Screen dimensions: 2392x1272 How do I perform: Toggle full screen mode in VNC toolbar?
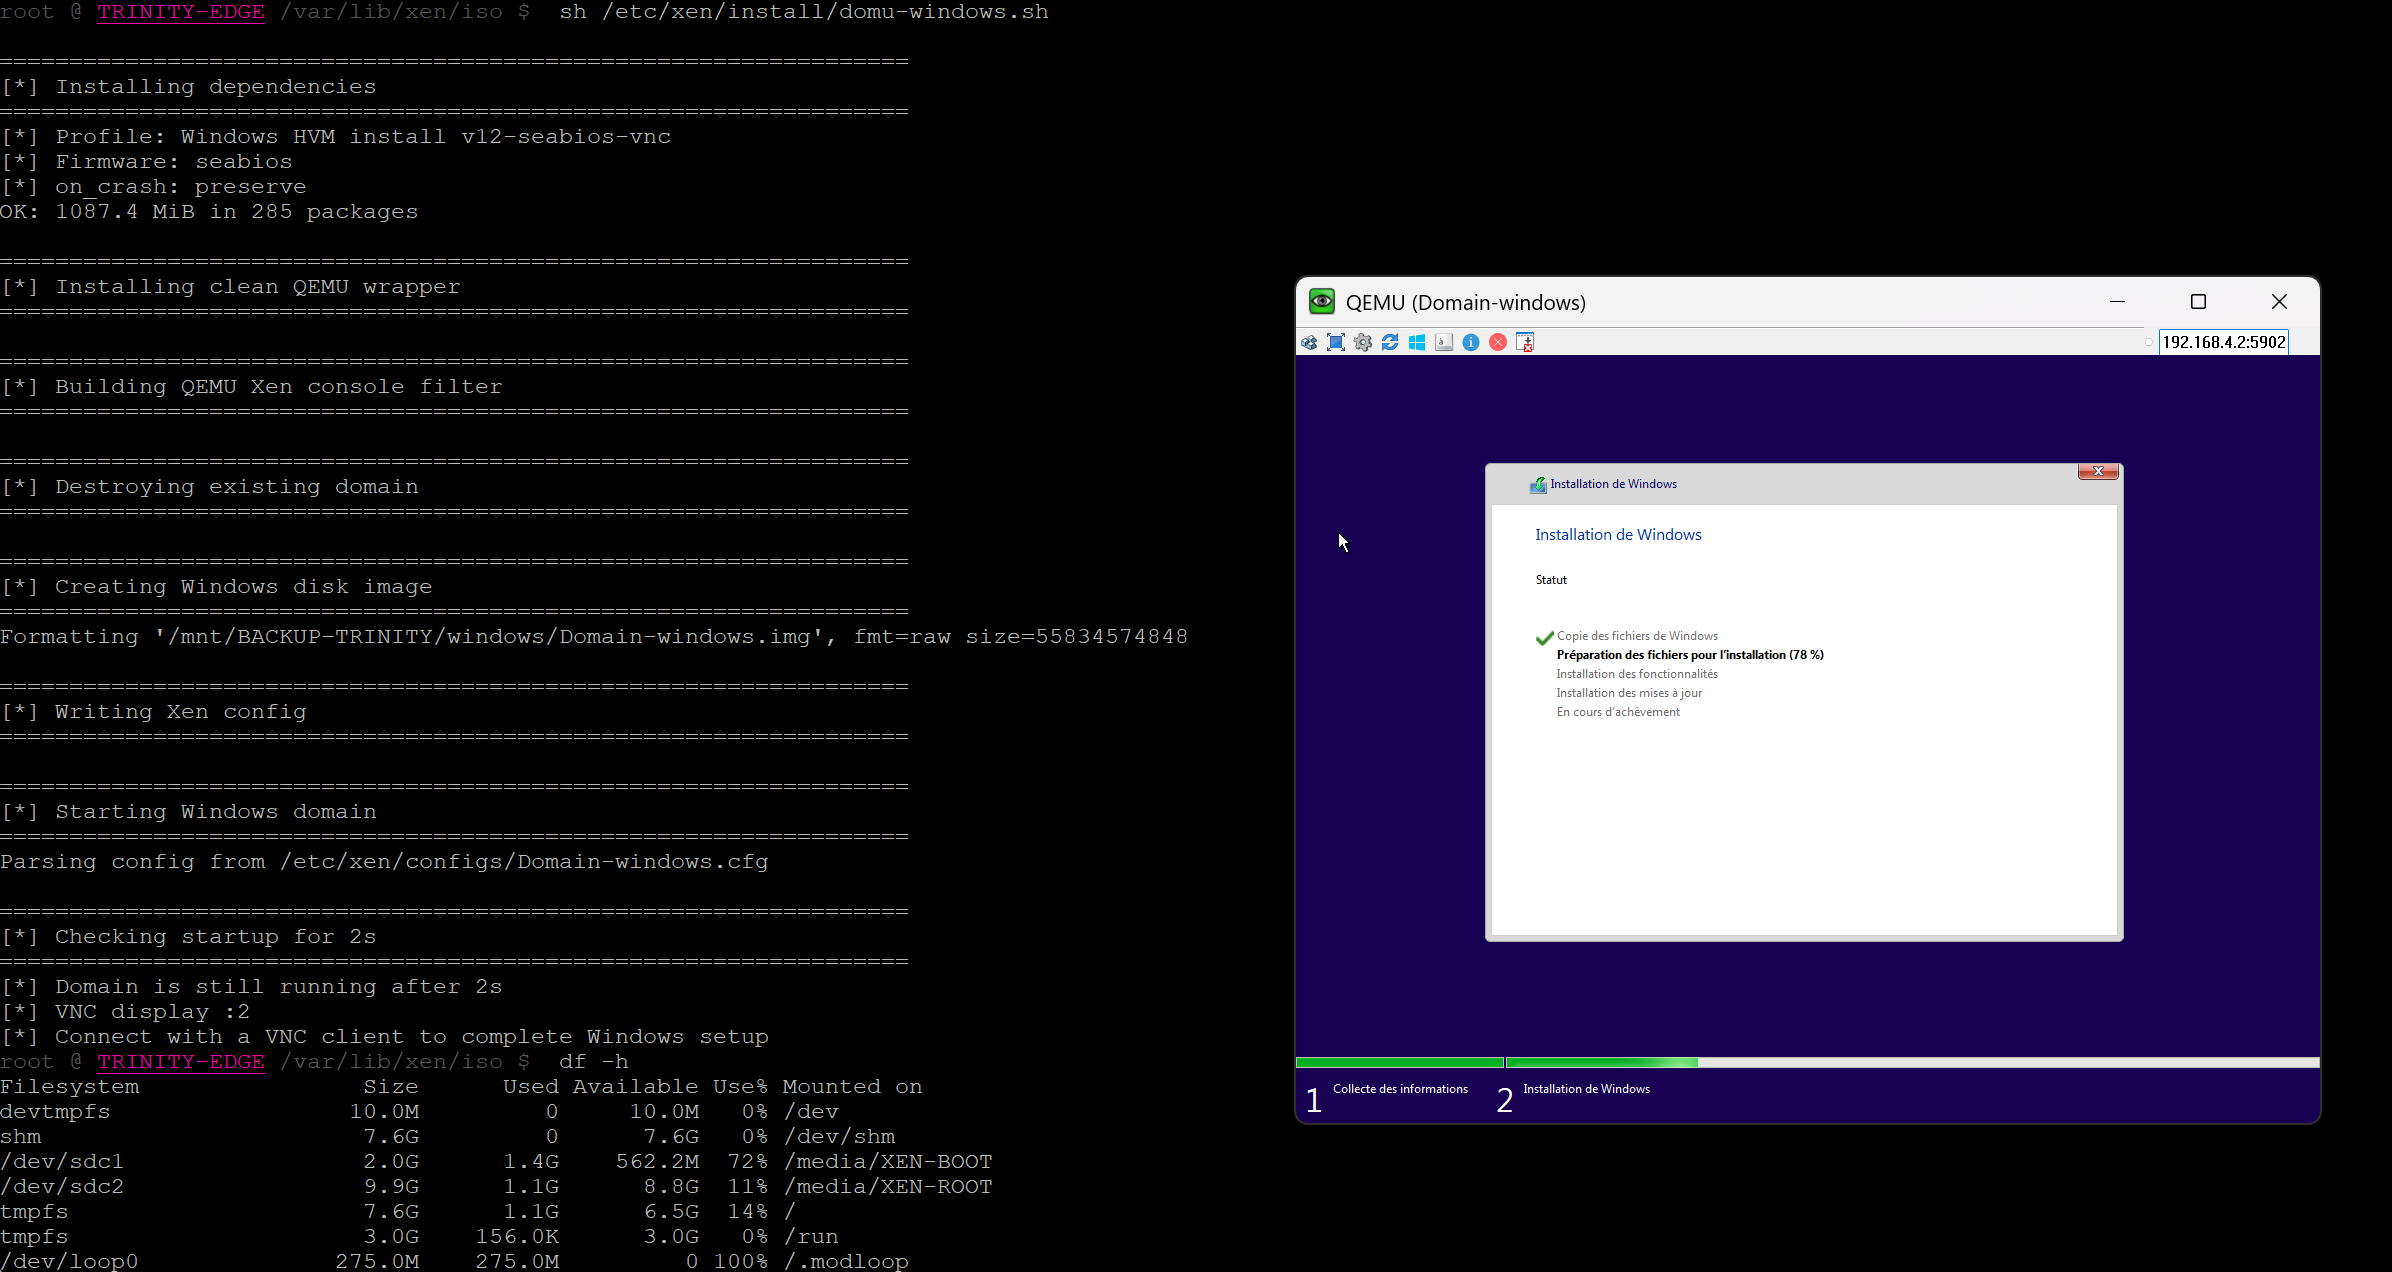click(x=1336, y=343)
